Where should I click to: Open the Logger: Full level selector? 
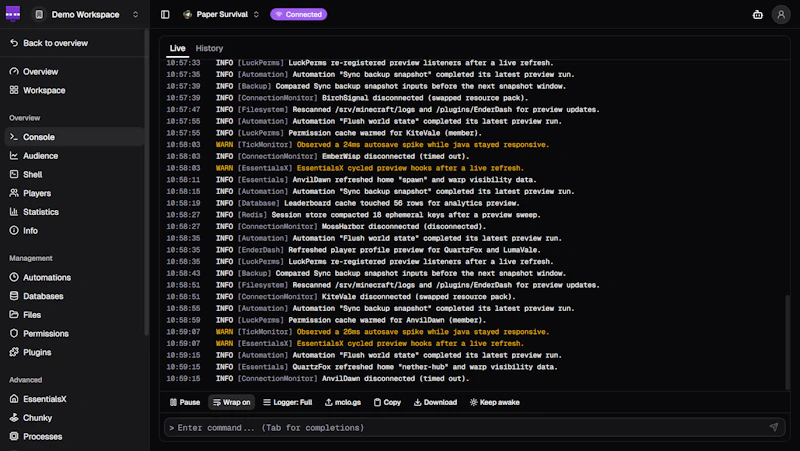coord(287,403)
